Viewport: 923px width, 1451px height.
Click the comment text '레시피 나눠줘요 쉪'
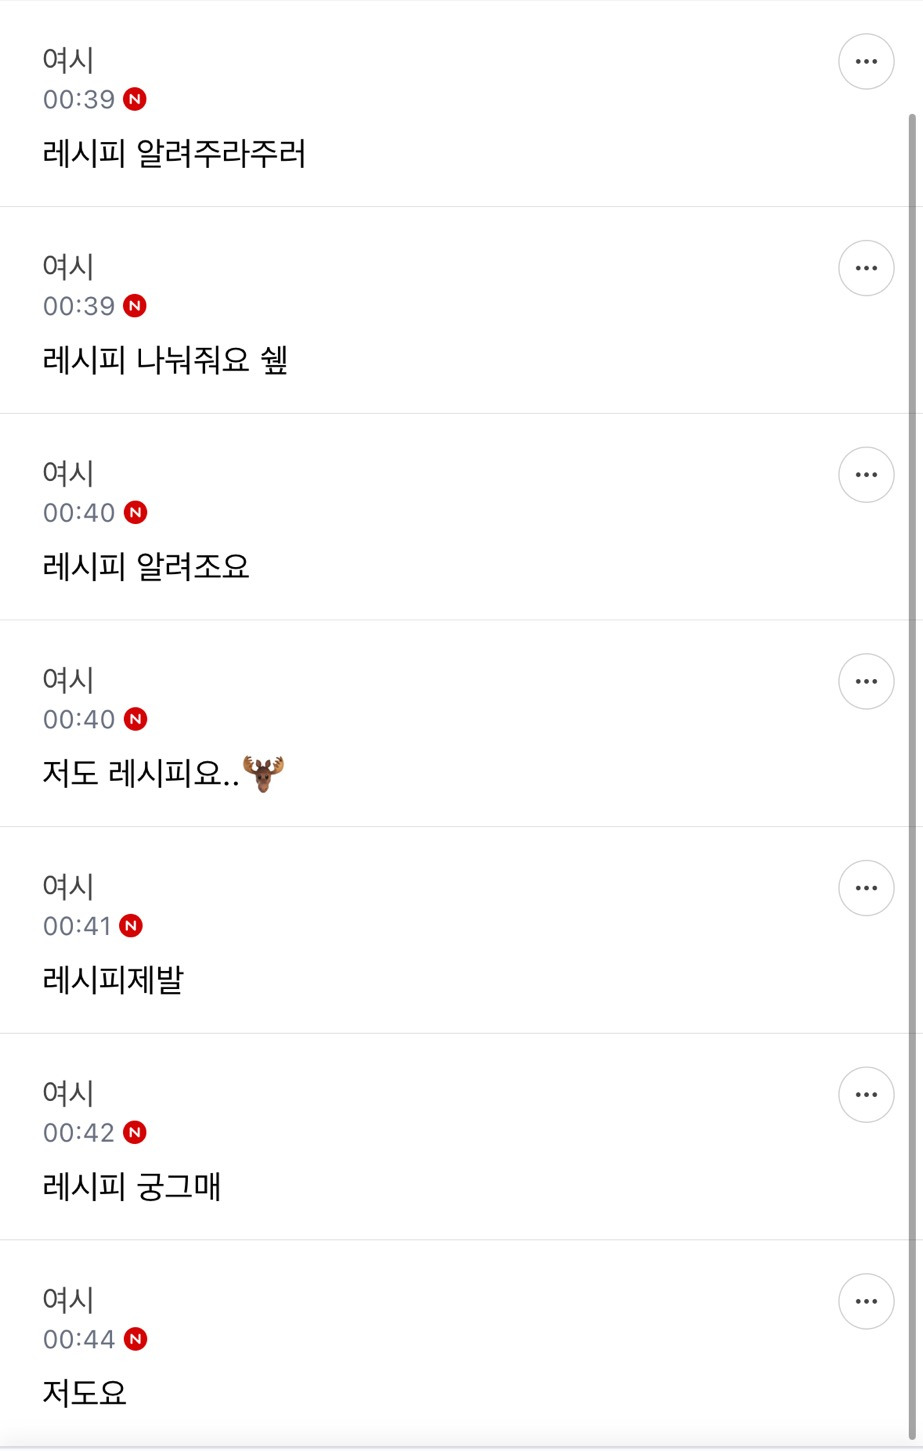click(165, 360)
